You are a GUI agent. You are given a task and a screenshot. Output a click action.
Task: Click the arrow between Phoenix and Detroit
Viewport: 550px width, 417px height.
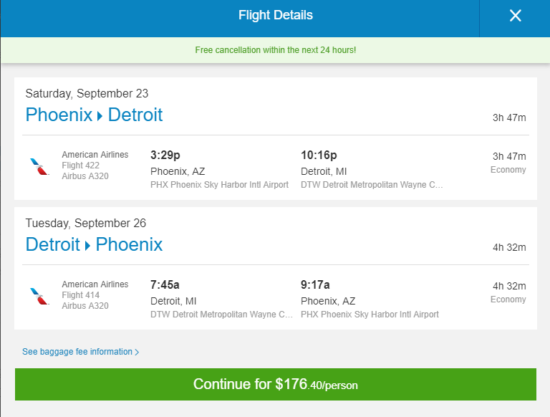pyautogui.click(x=100, y=116)
